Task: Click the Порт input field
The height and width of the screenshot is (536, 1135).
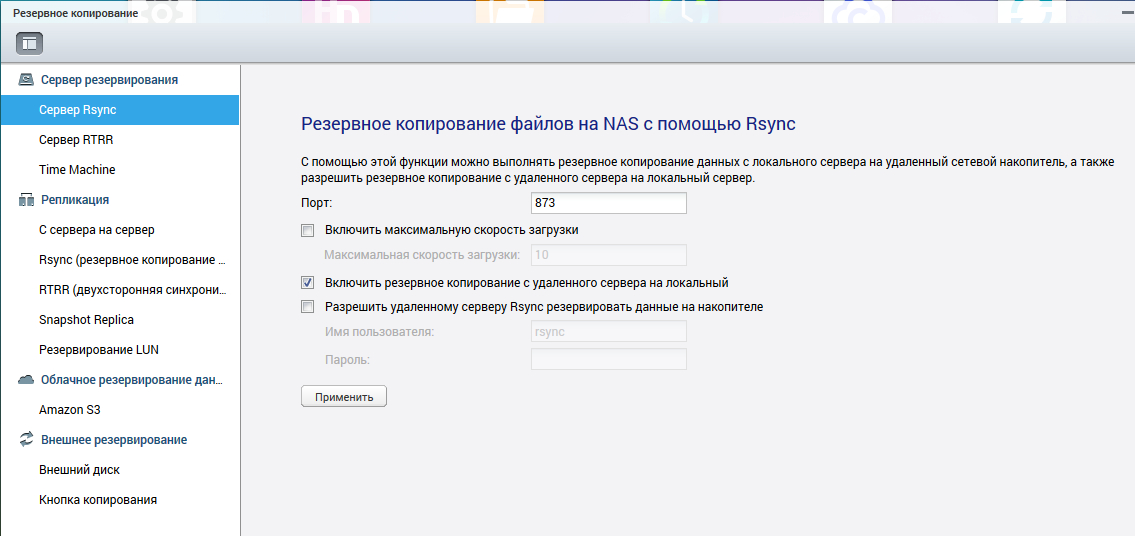Action: [x=608, y=203]
